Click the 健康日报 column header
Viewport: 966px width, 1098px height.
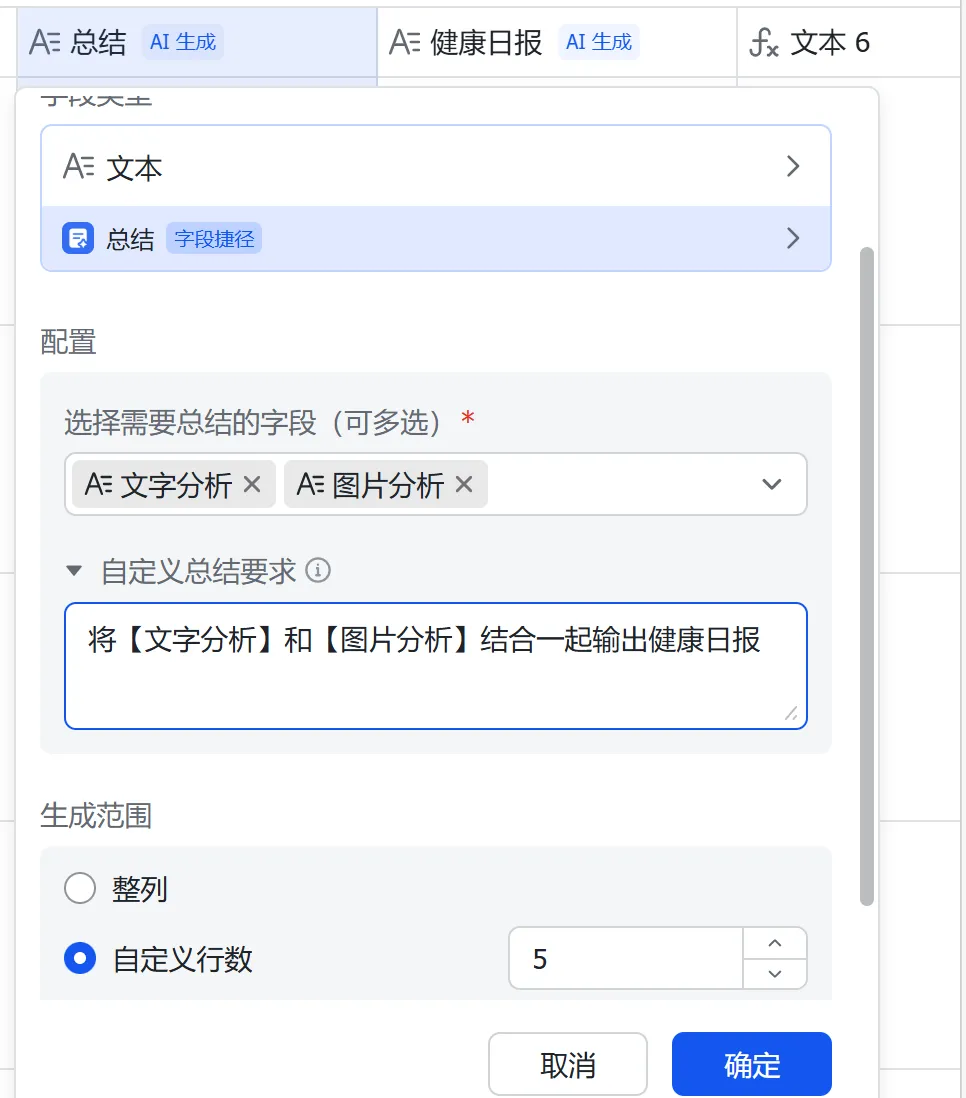click(486, 42)
